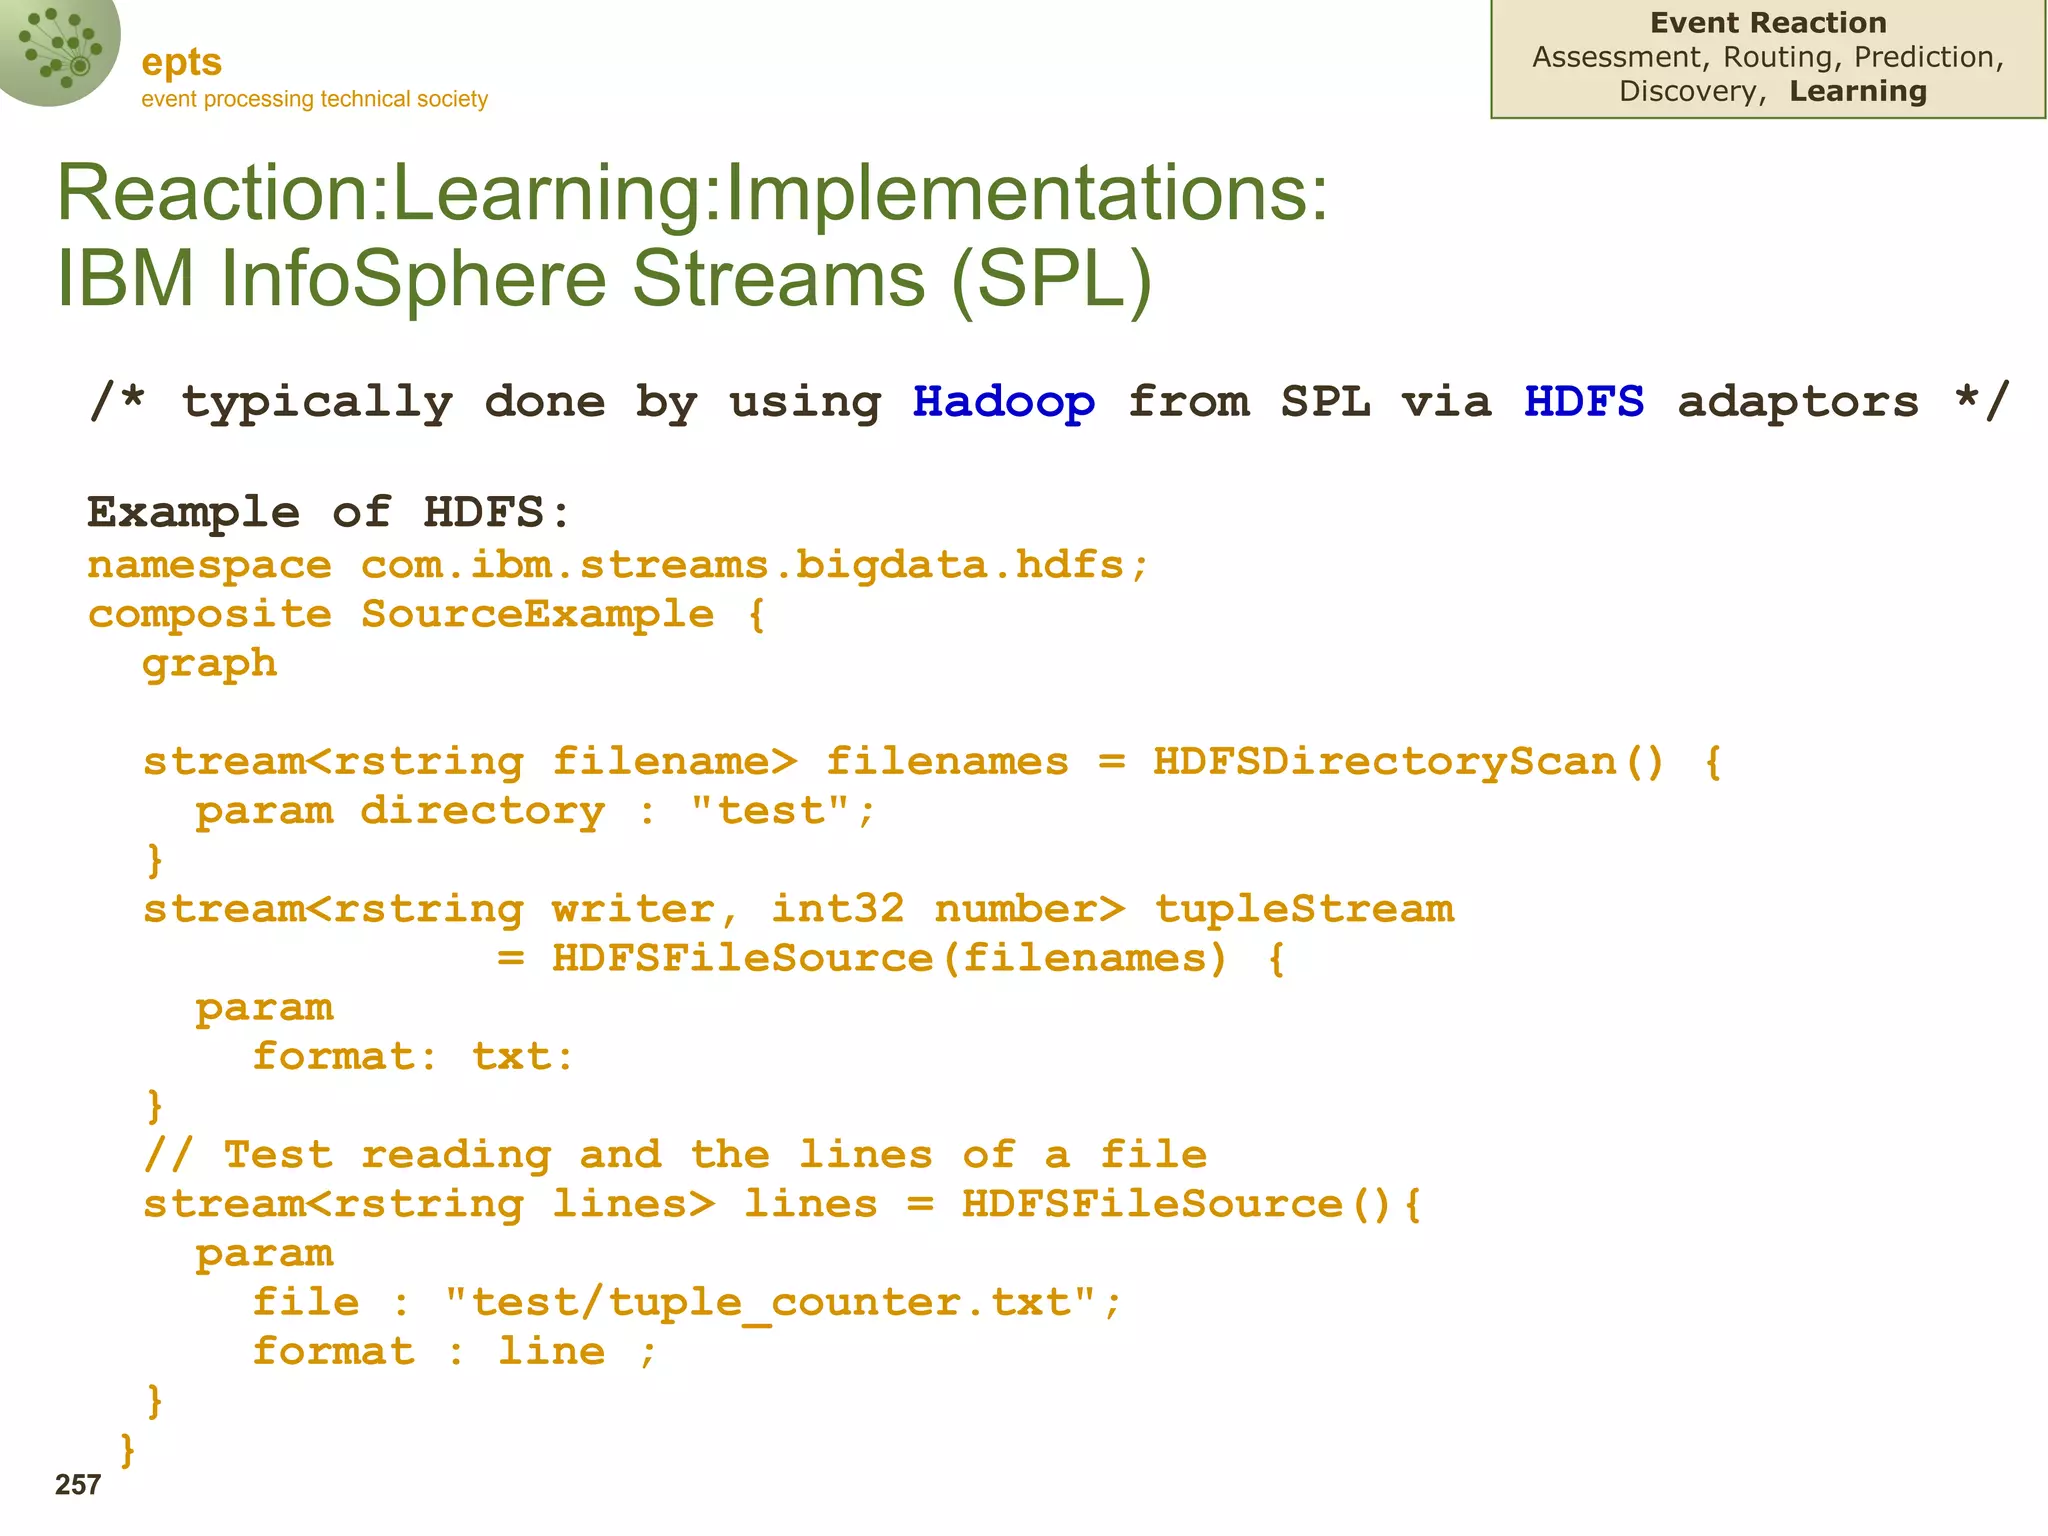
Task: Click the 'graph' keyword in code
Action: tap(209, 663)
